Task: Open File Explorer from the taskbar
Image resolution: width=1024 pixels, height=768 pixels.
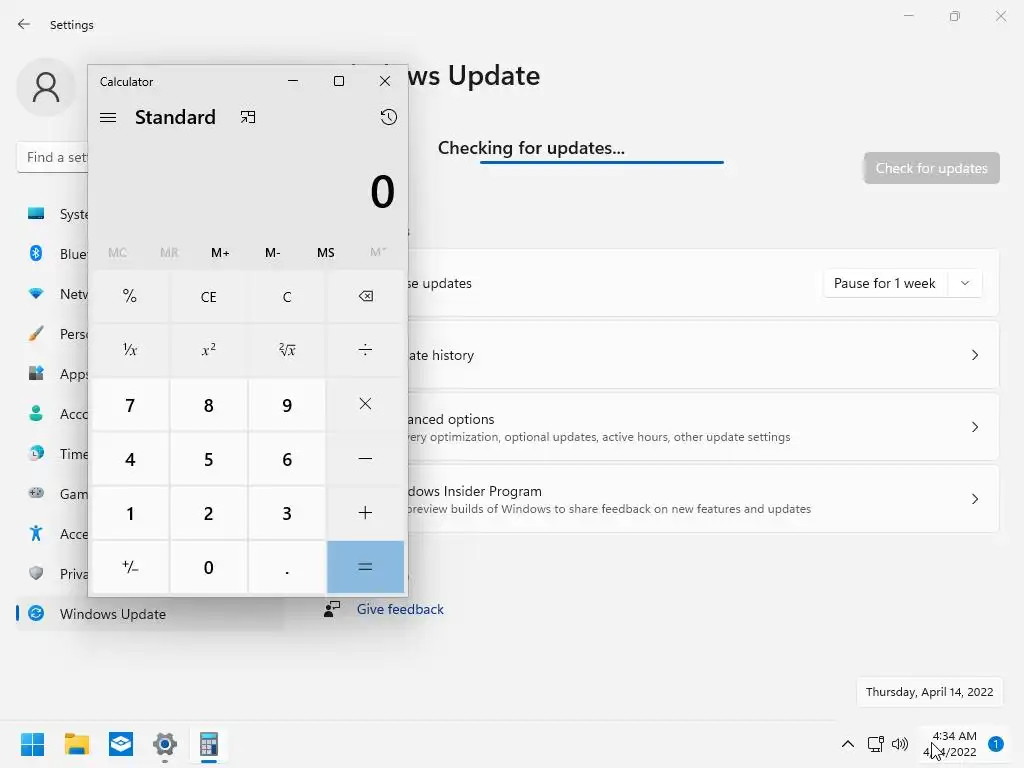Action: tap(76, 744)
